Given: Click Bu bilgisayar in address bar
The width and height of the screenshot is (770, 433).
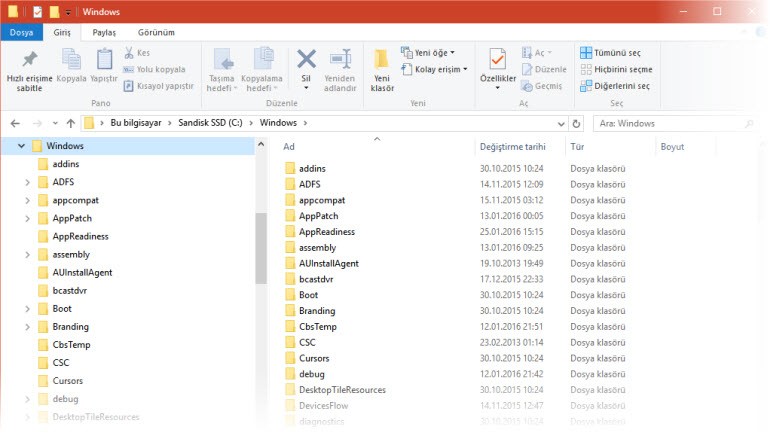Looking at the screenshot, I should [136, 123].
